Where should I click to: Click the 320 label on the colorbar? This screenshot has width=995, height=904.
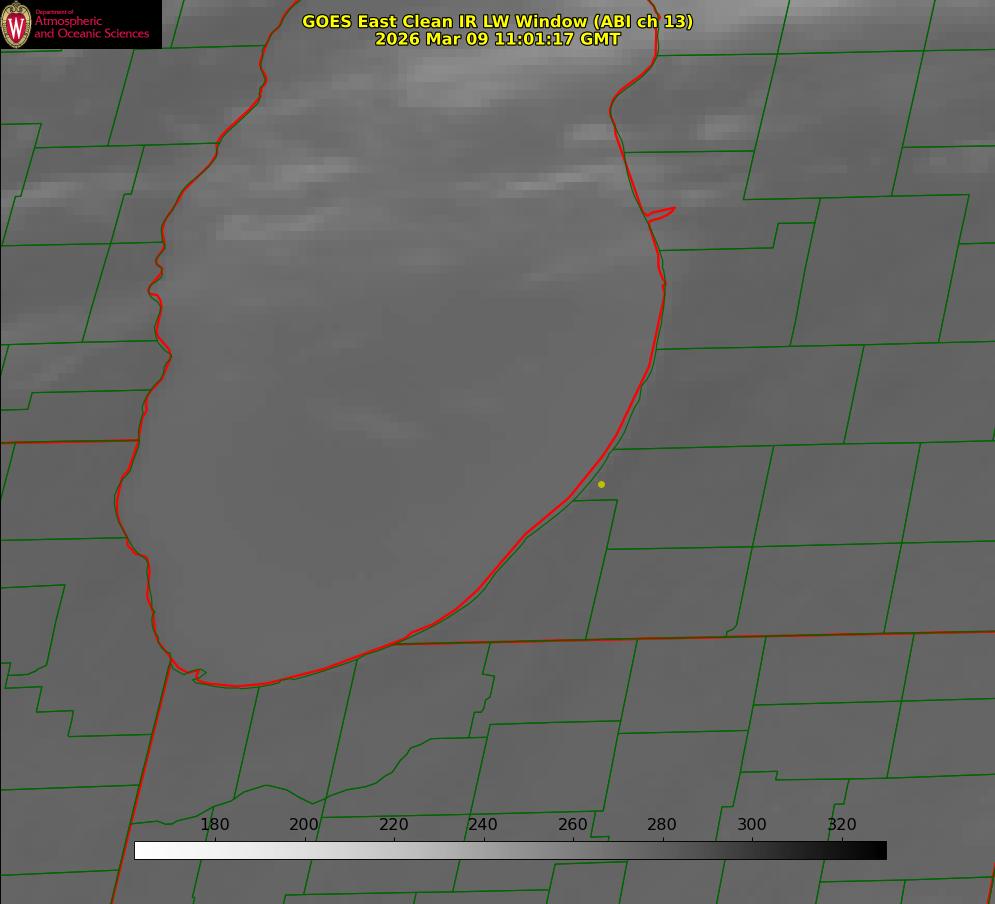click(x=842, y=825)
